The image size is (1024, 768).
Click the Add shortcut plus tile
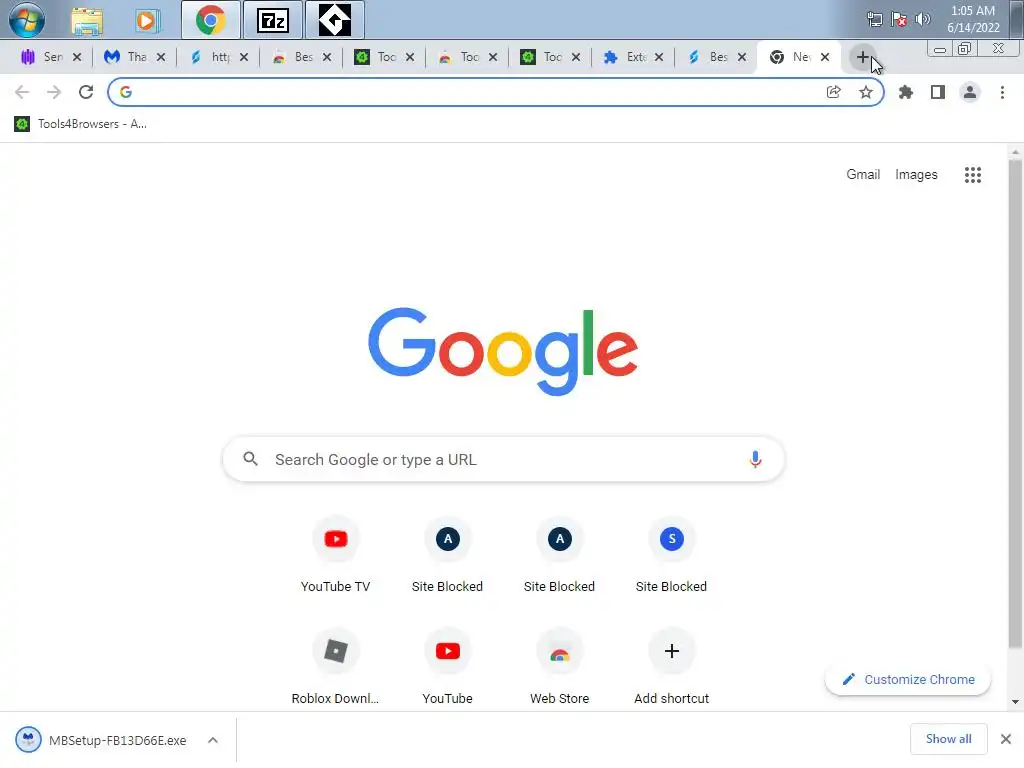pyautogui.click(x=671, y=667)
